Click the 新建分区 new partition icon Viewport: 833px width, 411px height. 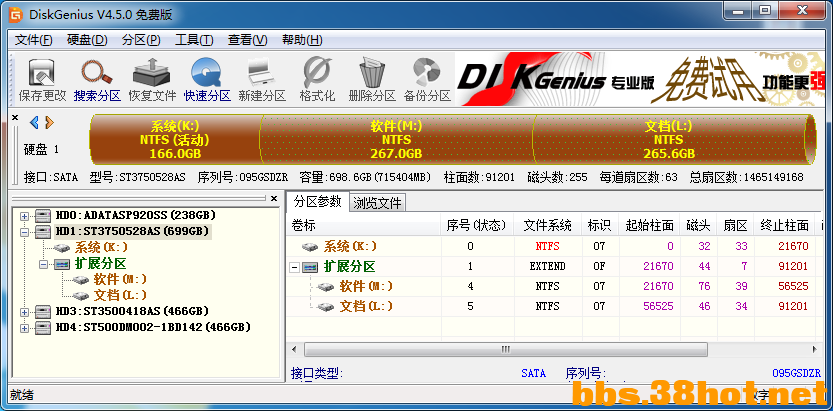pos(261,73)
